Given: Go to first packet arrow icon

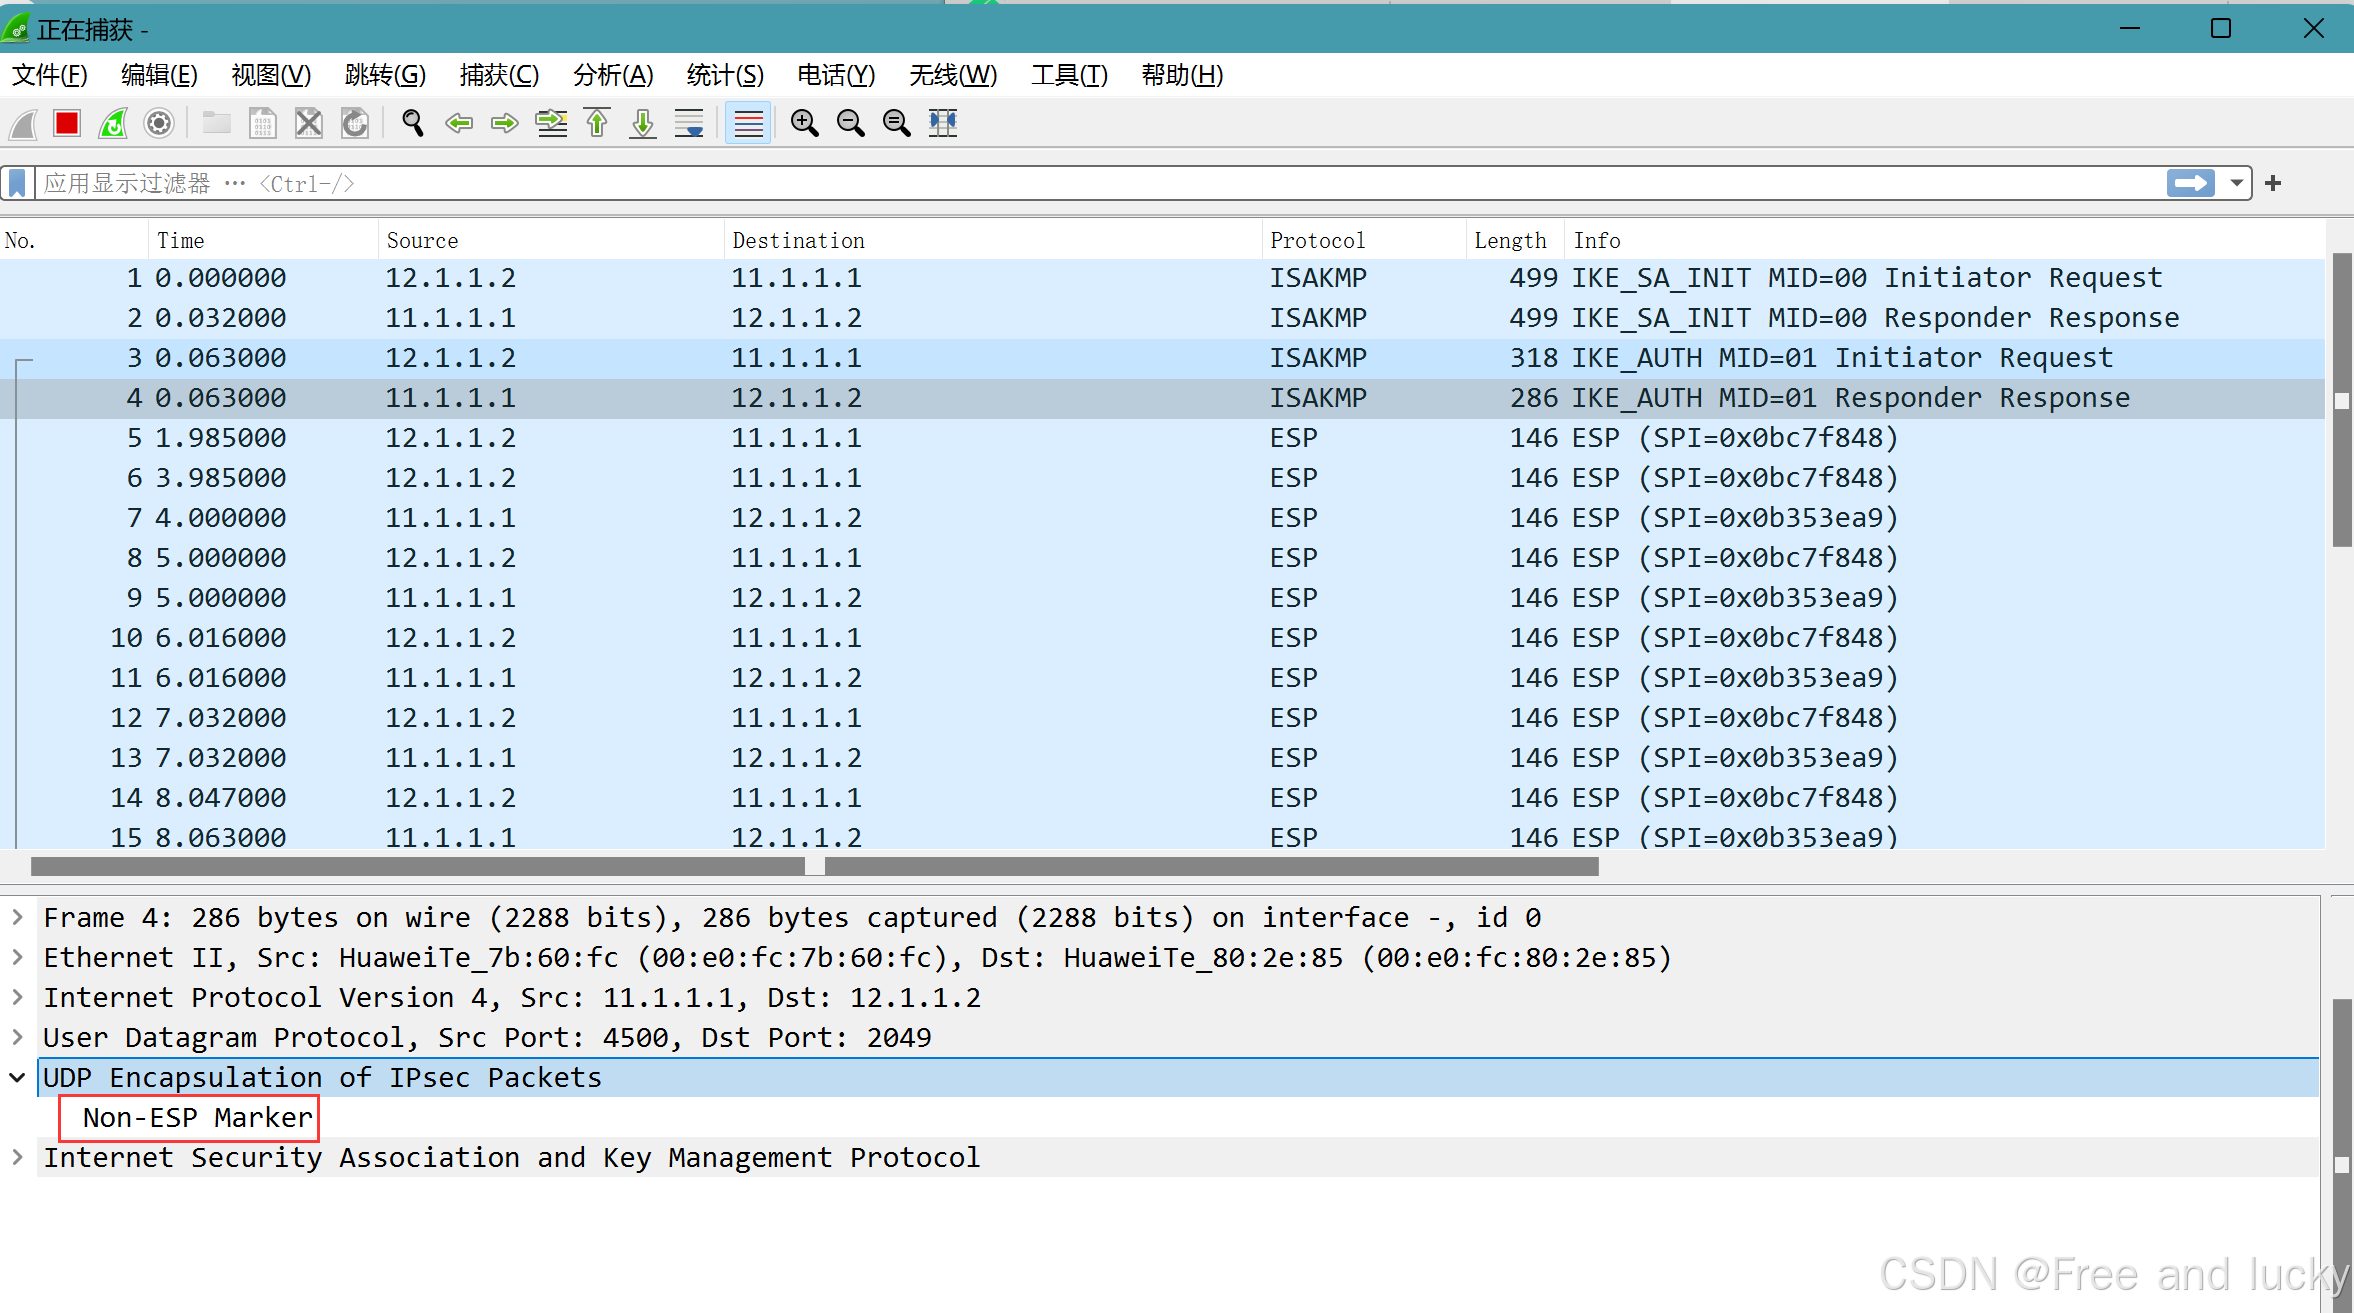Looking at the screenshot, I should tap(597, 123).
